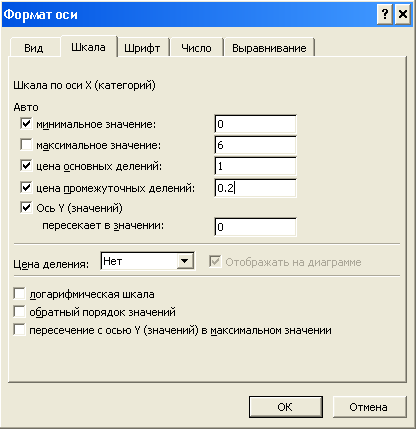This screenshot has width=416, height=429.
Task: Enable максимальное значение auto checkbox
Action: click(26, 145)
